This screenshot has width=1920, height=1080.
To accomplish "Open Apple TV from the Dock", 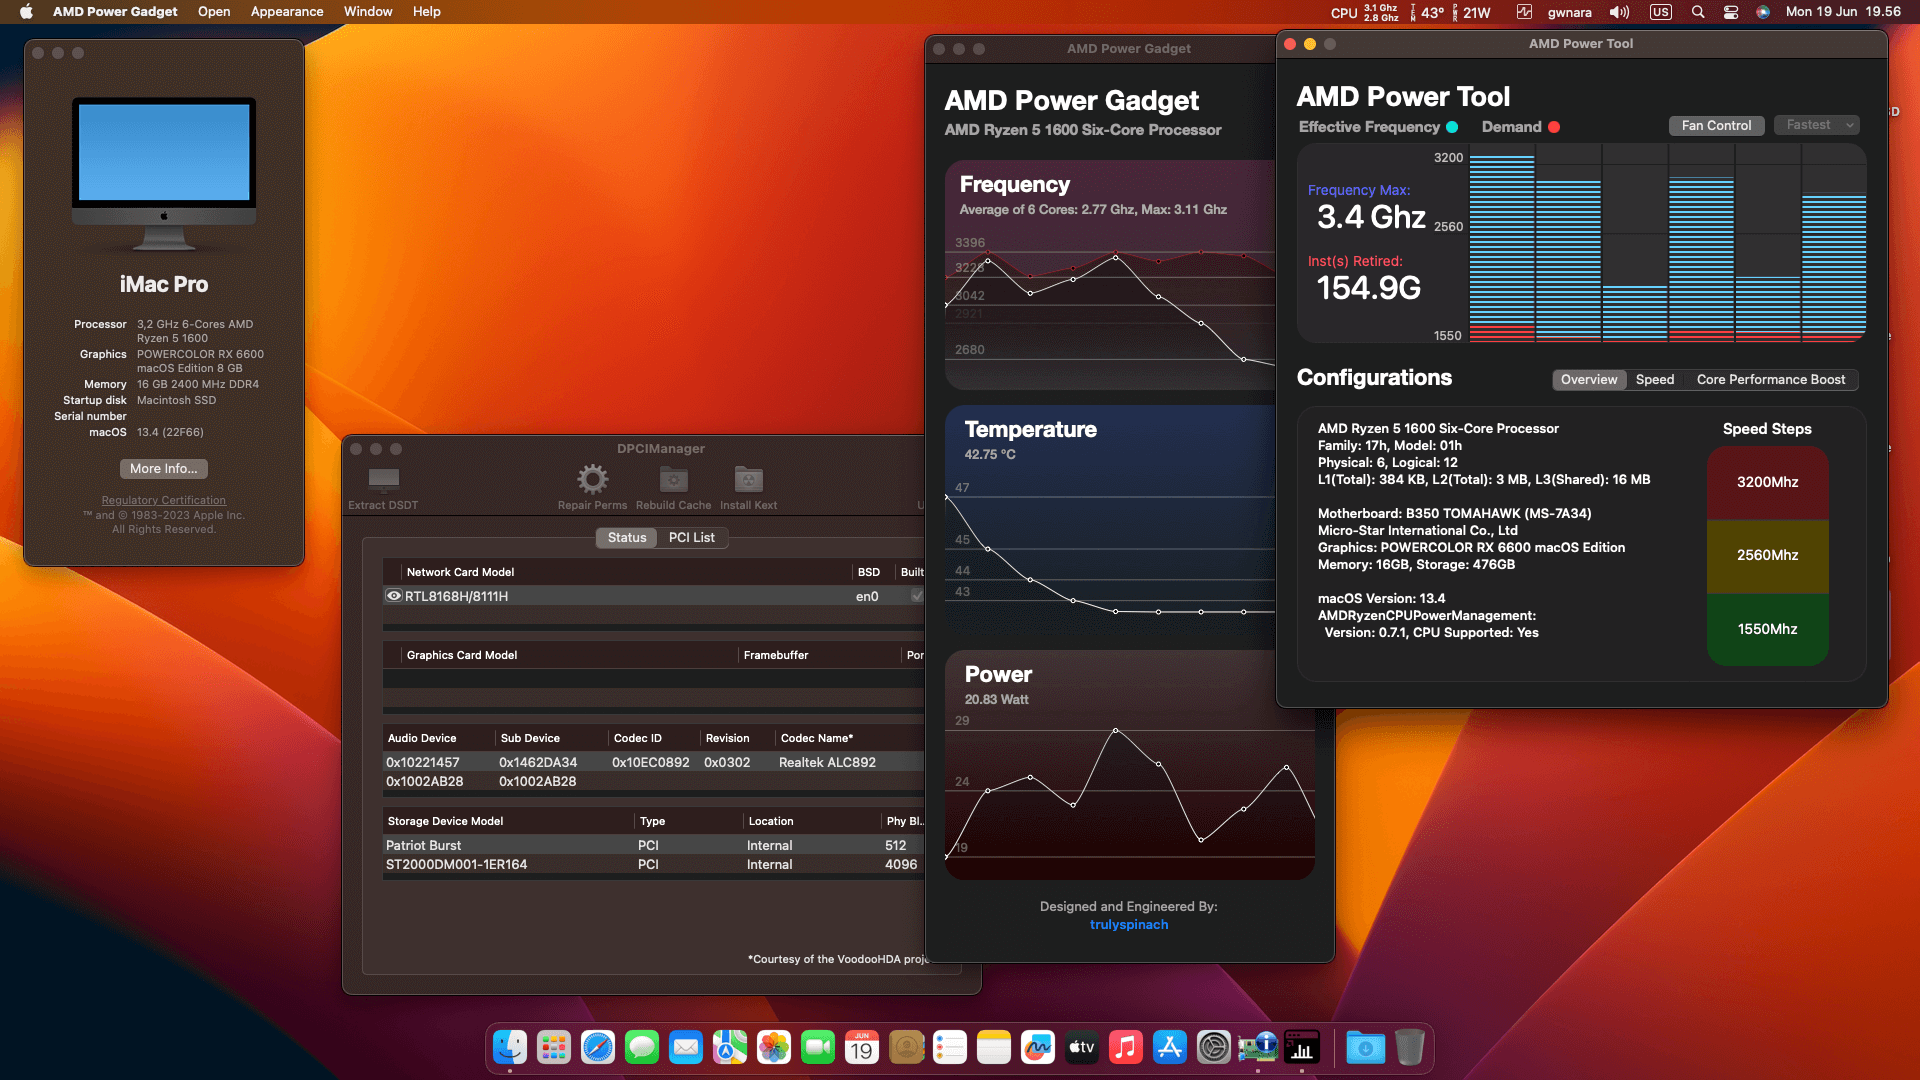I will tap(1082, 1047).
